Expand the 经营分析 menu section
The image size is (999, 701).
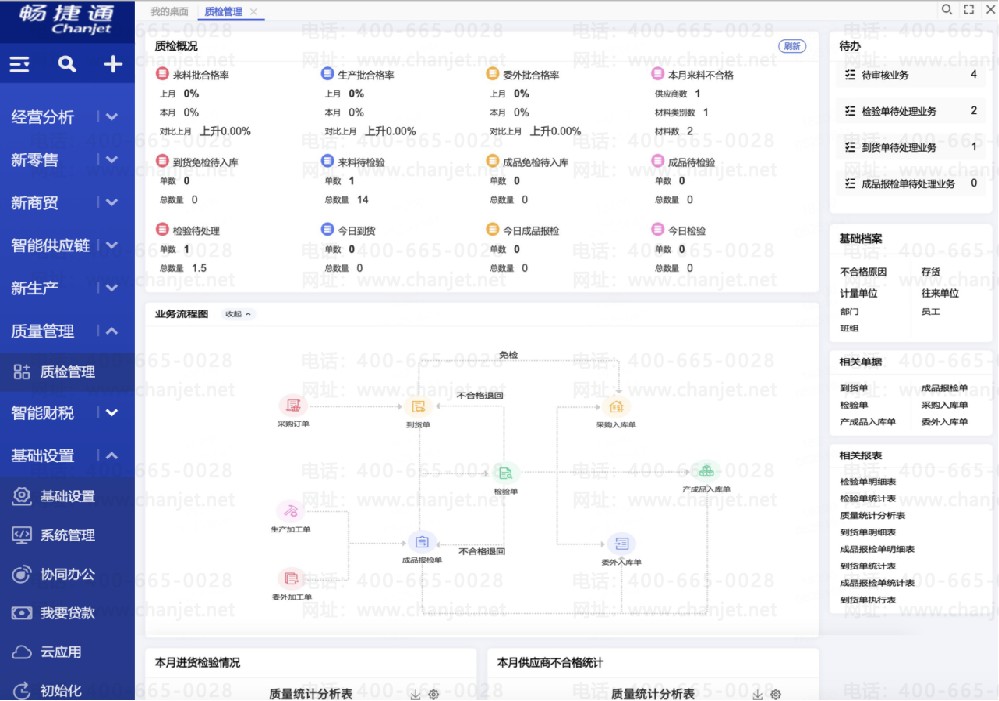(112, 117)
